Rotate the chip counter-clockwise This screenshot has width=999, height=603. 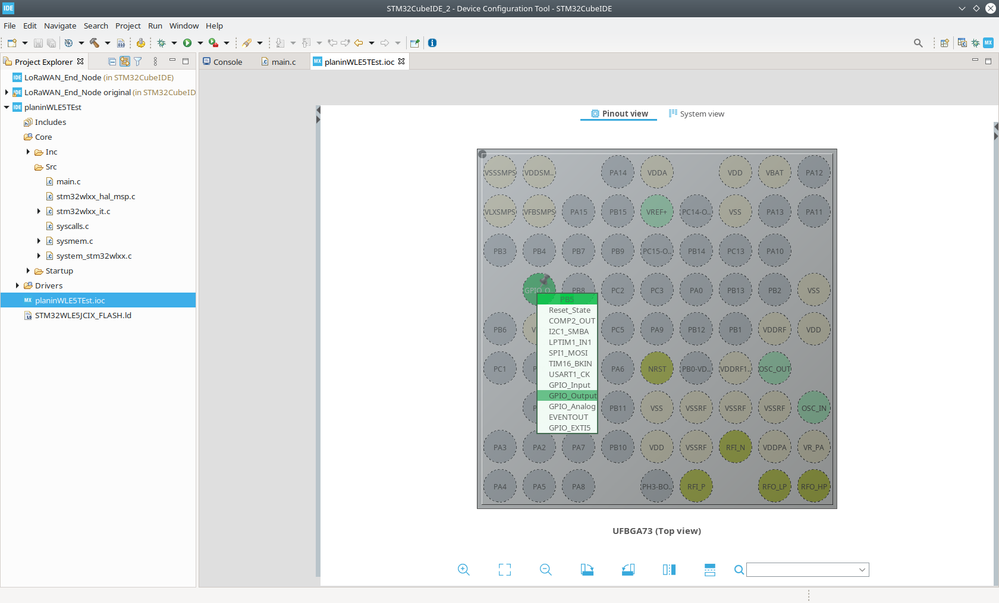click(x=628, y=570)
